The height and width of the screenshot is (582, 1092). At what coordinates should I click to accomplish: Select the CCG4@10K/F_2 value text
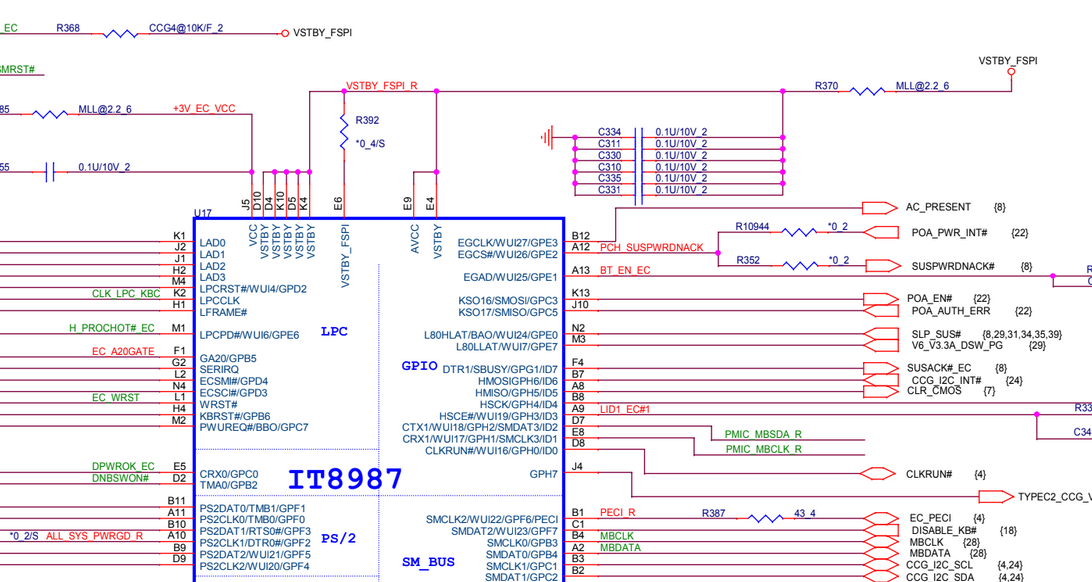click(186, 28)
